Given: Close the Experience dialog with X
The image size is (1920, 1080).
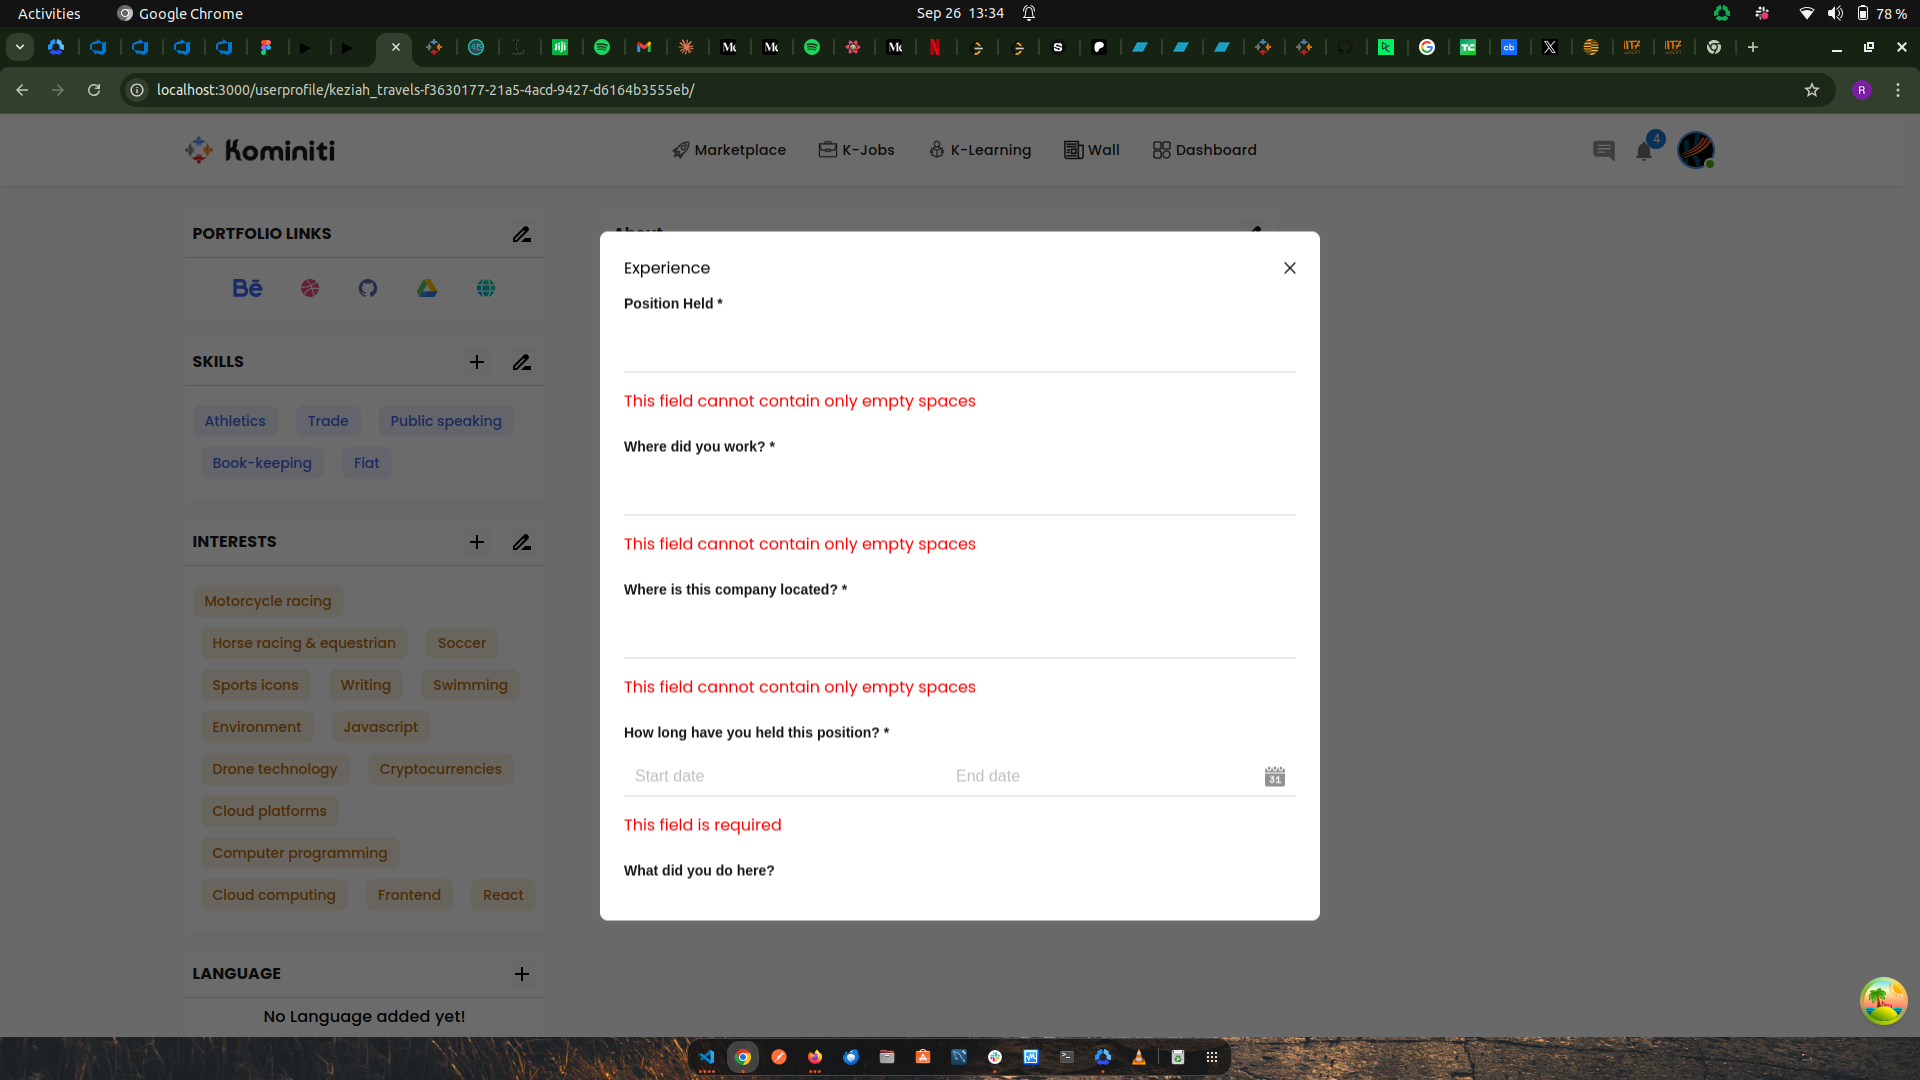Looking at the screenshot, I should [1289, 268].
